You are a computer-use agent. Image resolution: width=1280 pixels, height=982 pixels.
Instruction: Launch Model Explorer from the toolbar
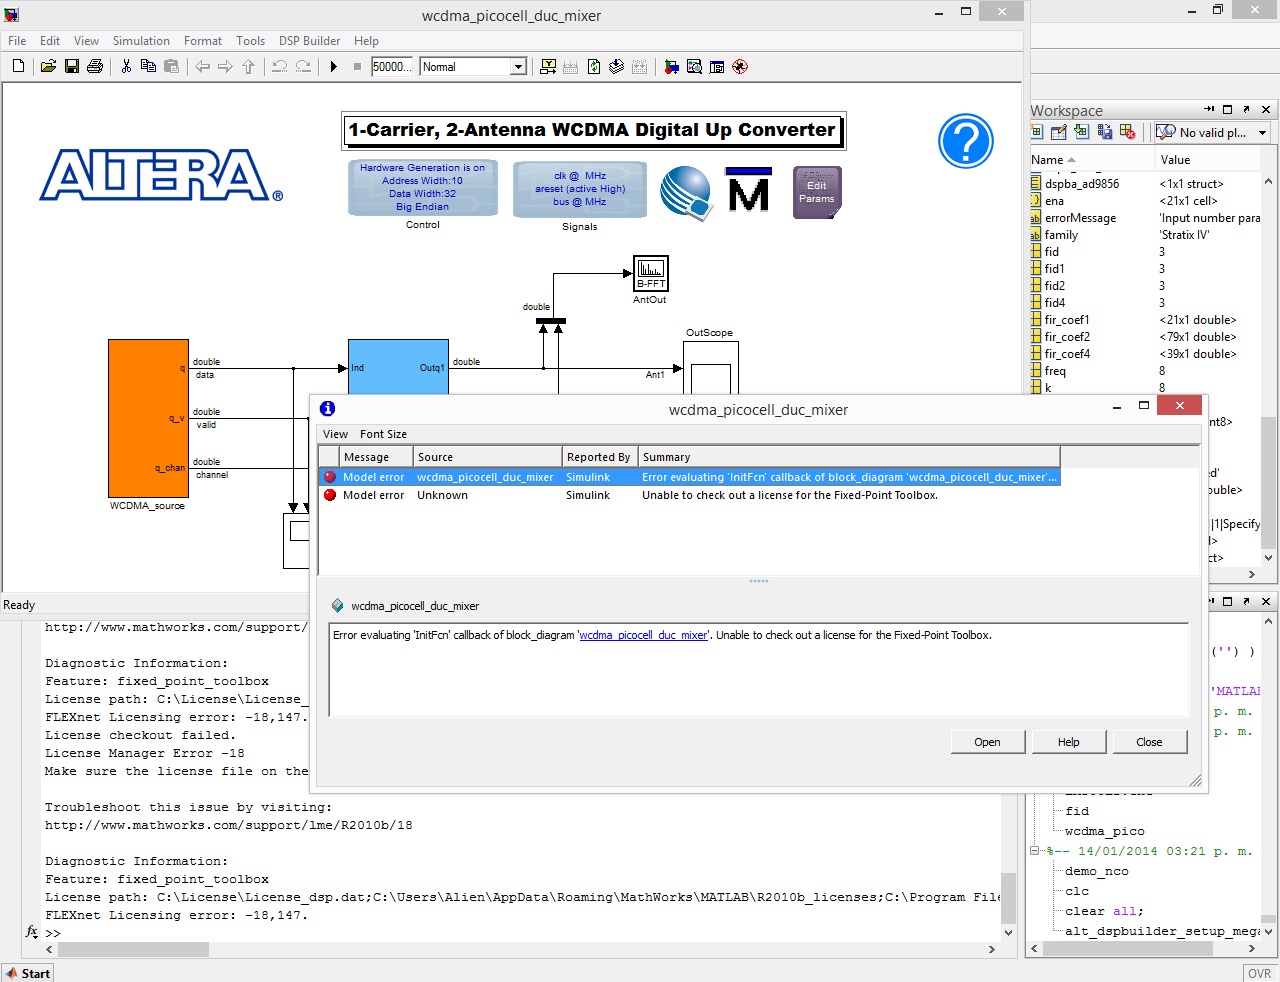point(694,67)
